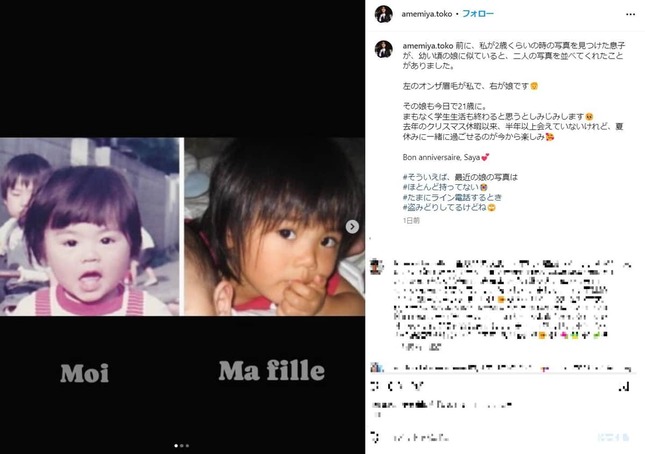Click the like heart icon below comments
The height and width of the screenshot is (454, 645).
point(375,386)
